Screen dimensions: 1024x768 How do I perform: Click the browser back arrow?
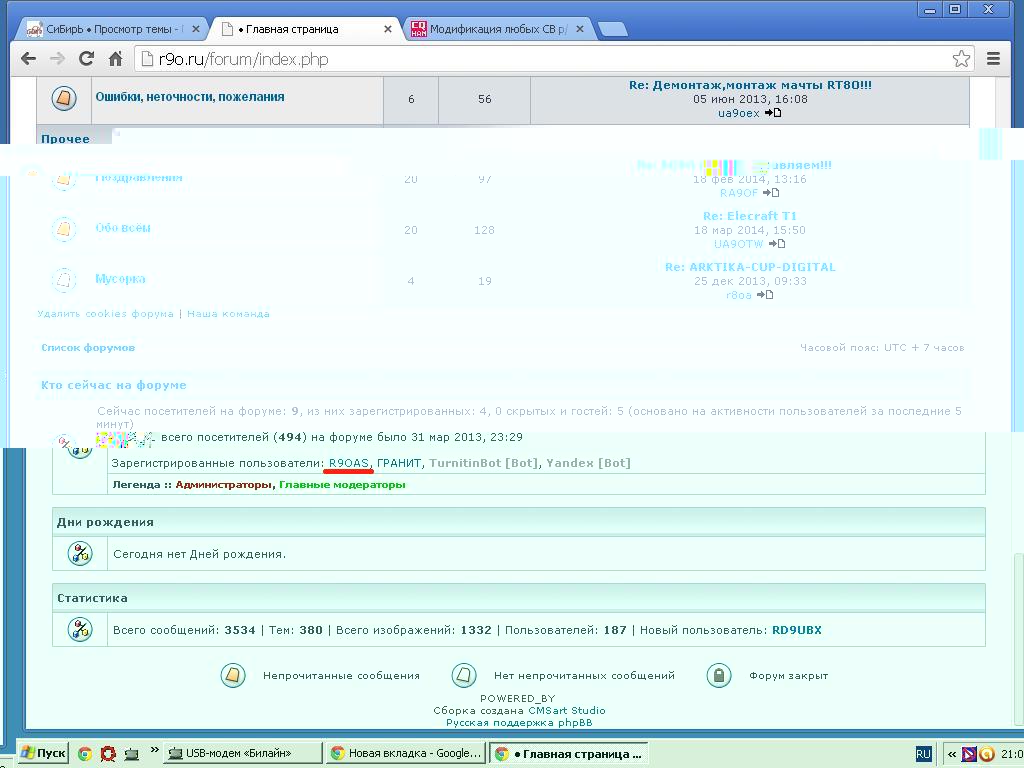point(27,59)
